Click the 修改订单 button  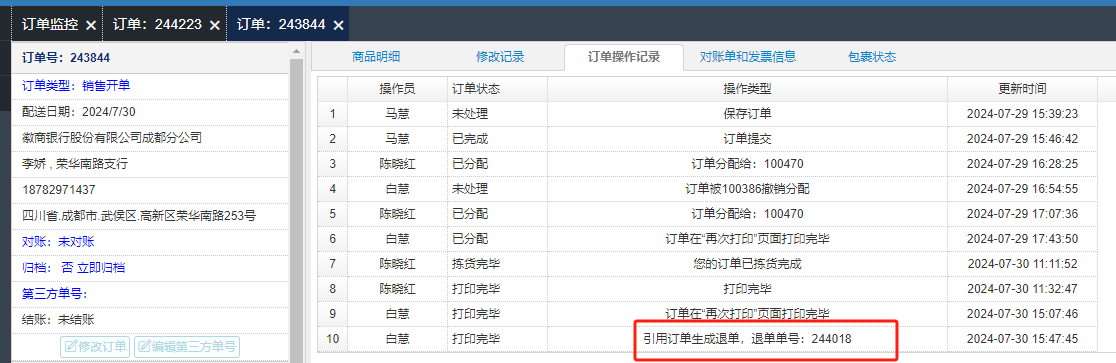click(x=95, y=347)
